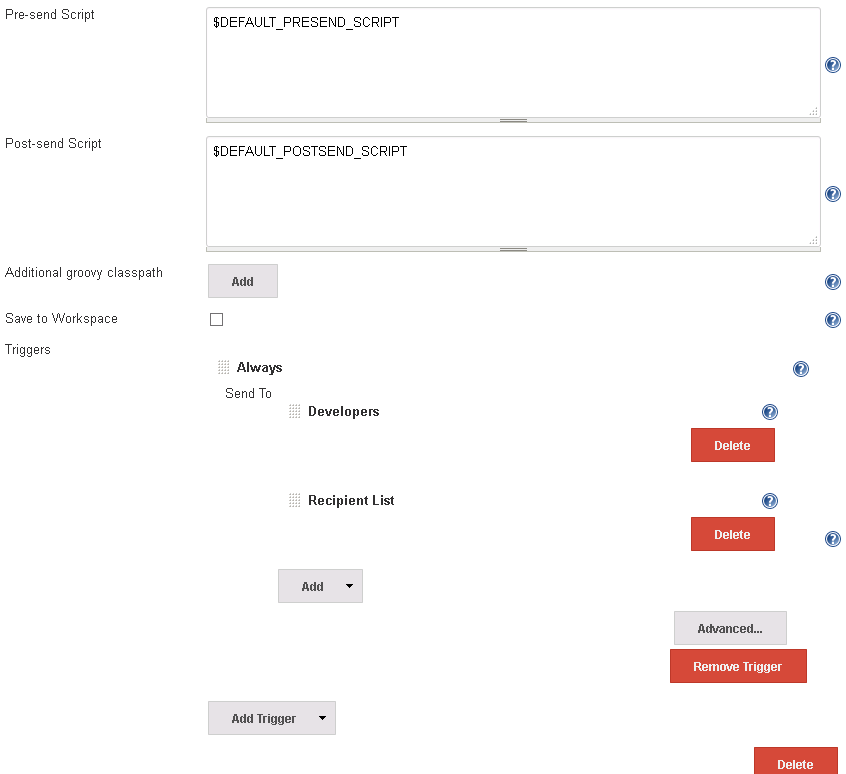The width and height of the screenshot is (846, 774).
Task: Open Advanced trigger settings
Action: click(730, 628)
